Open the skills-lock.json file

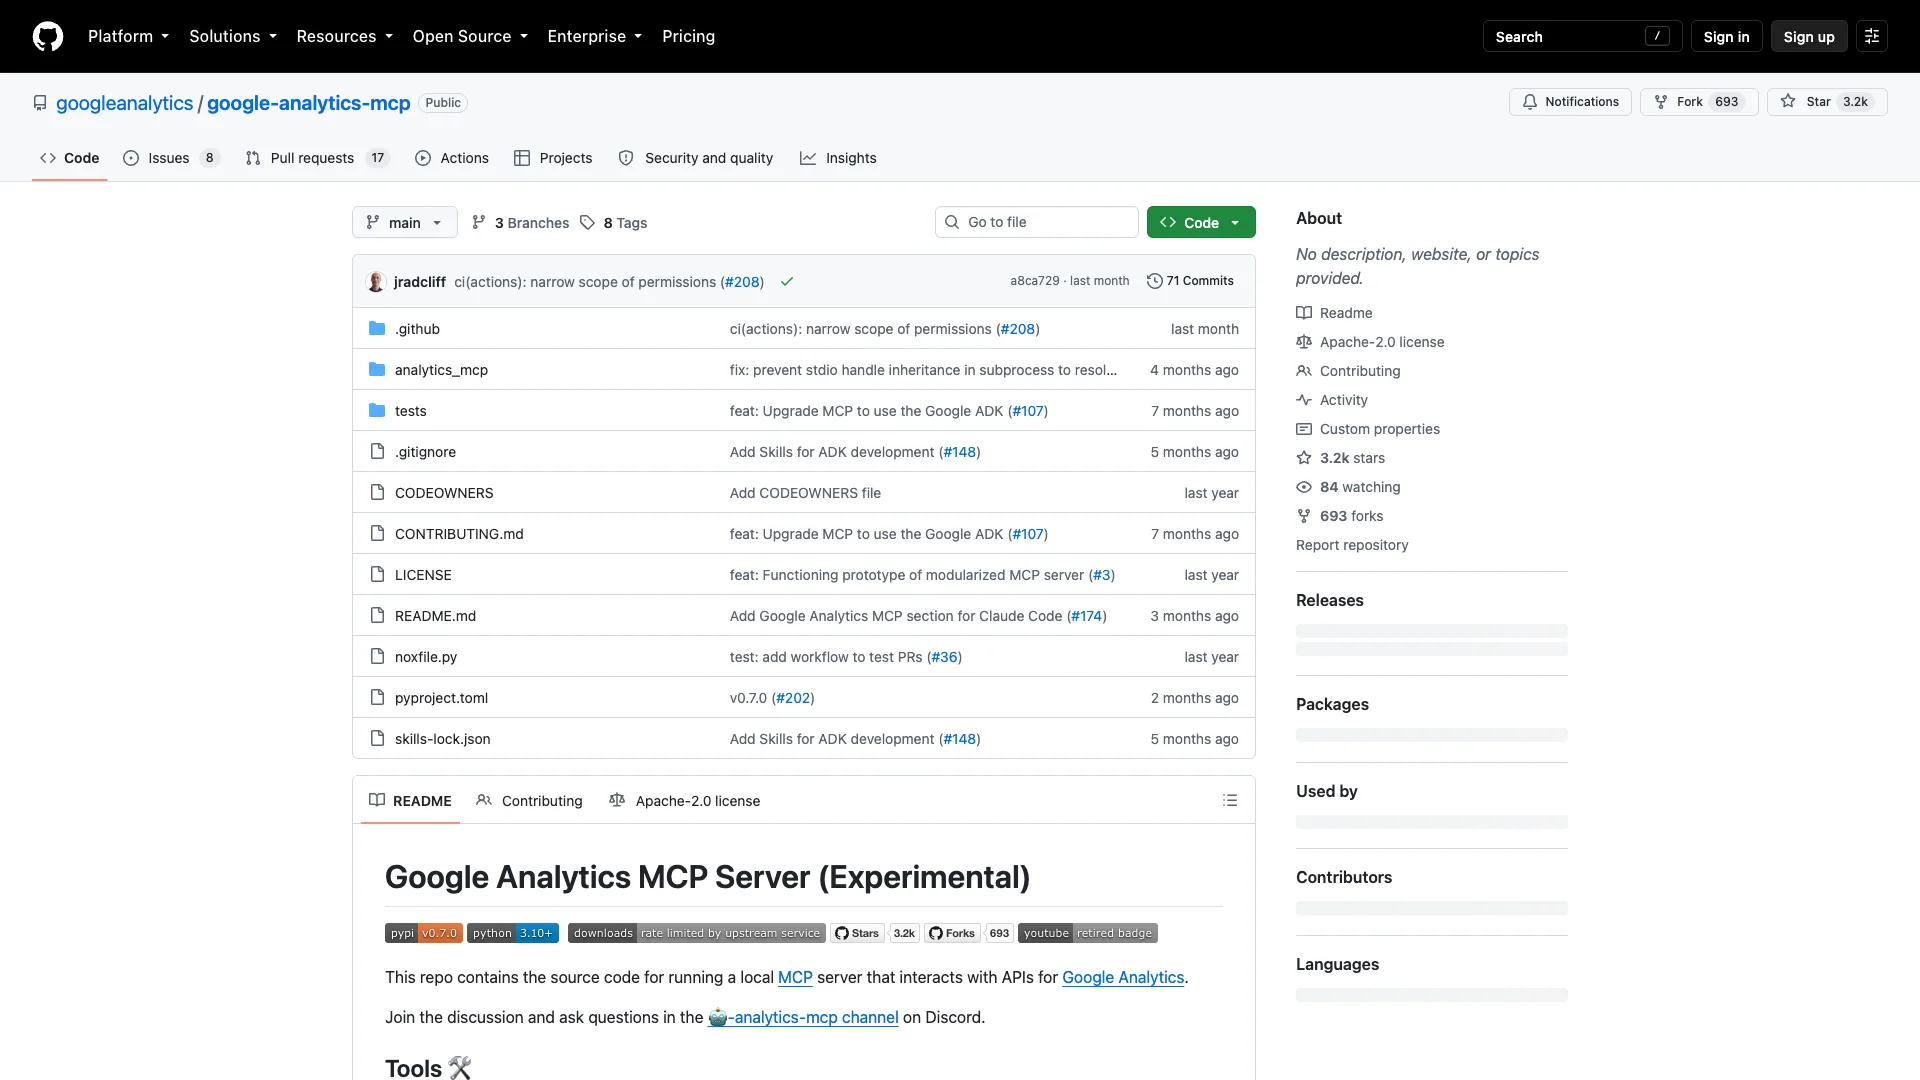[442, 739]
